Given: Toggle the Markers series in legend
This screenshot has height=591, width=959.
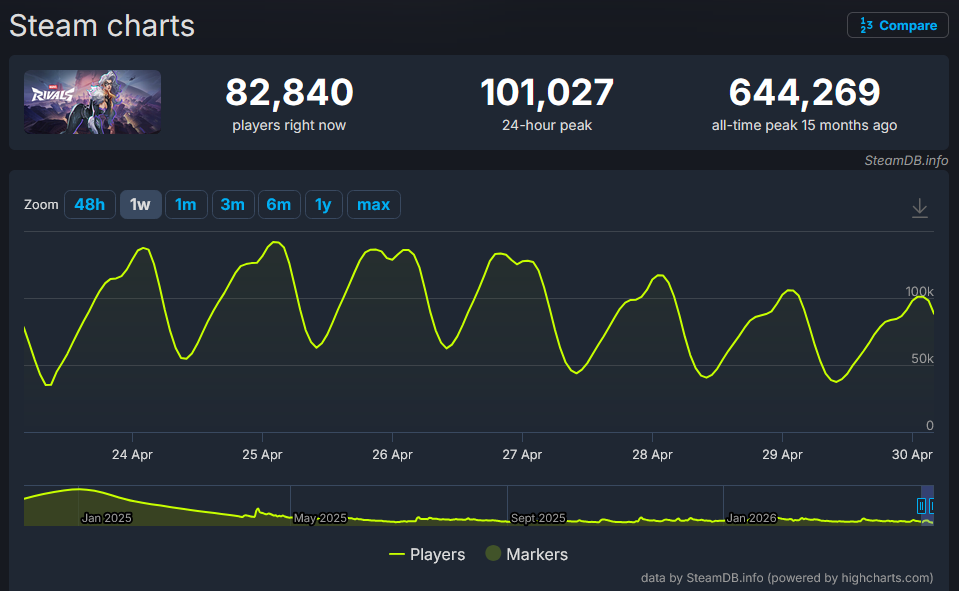Looking at the screenshot, I should (x=527, y=554).
